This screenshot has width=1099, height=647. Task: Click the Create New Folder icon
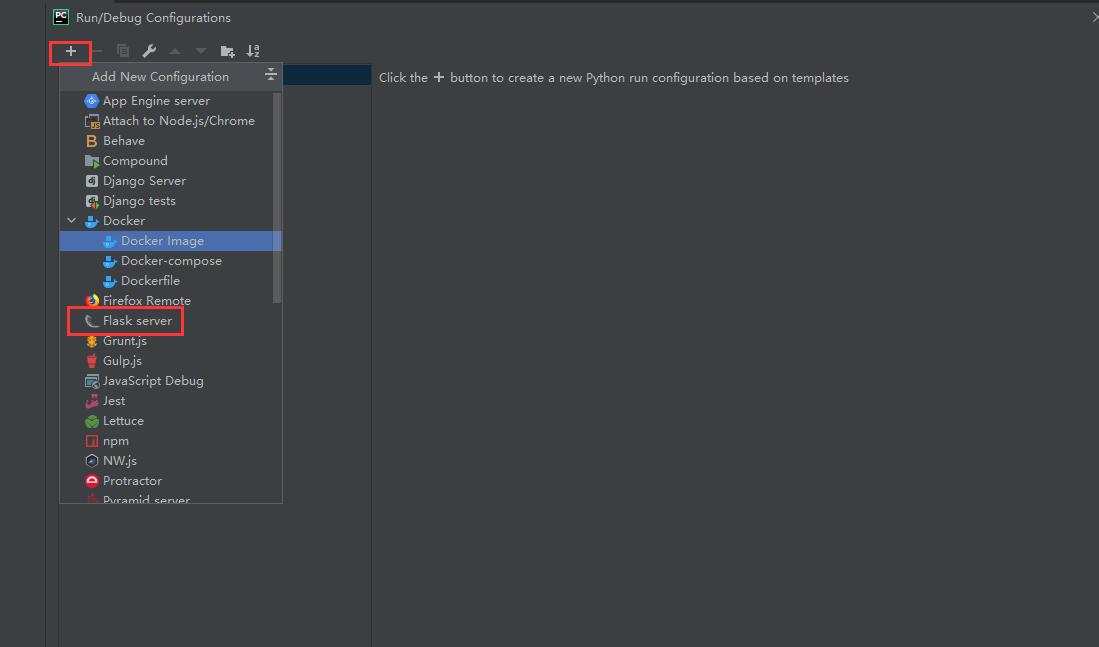click(227, 51)
